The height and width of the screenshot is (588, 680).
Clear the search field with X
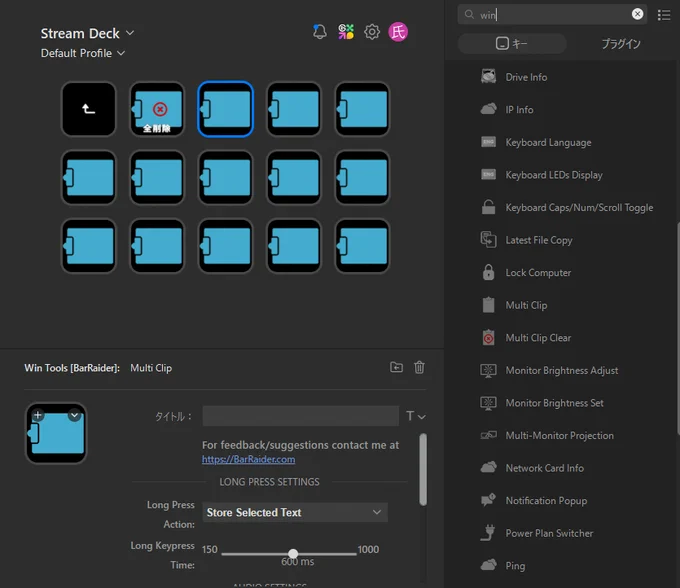pos(637,14)
